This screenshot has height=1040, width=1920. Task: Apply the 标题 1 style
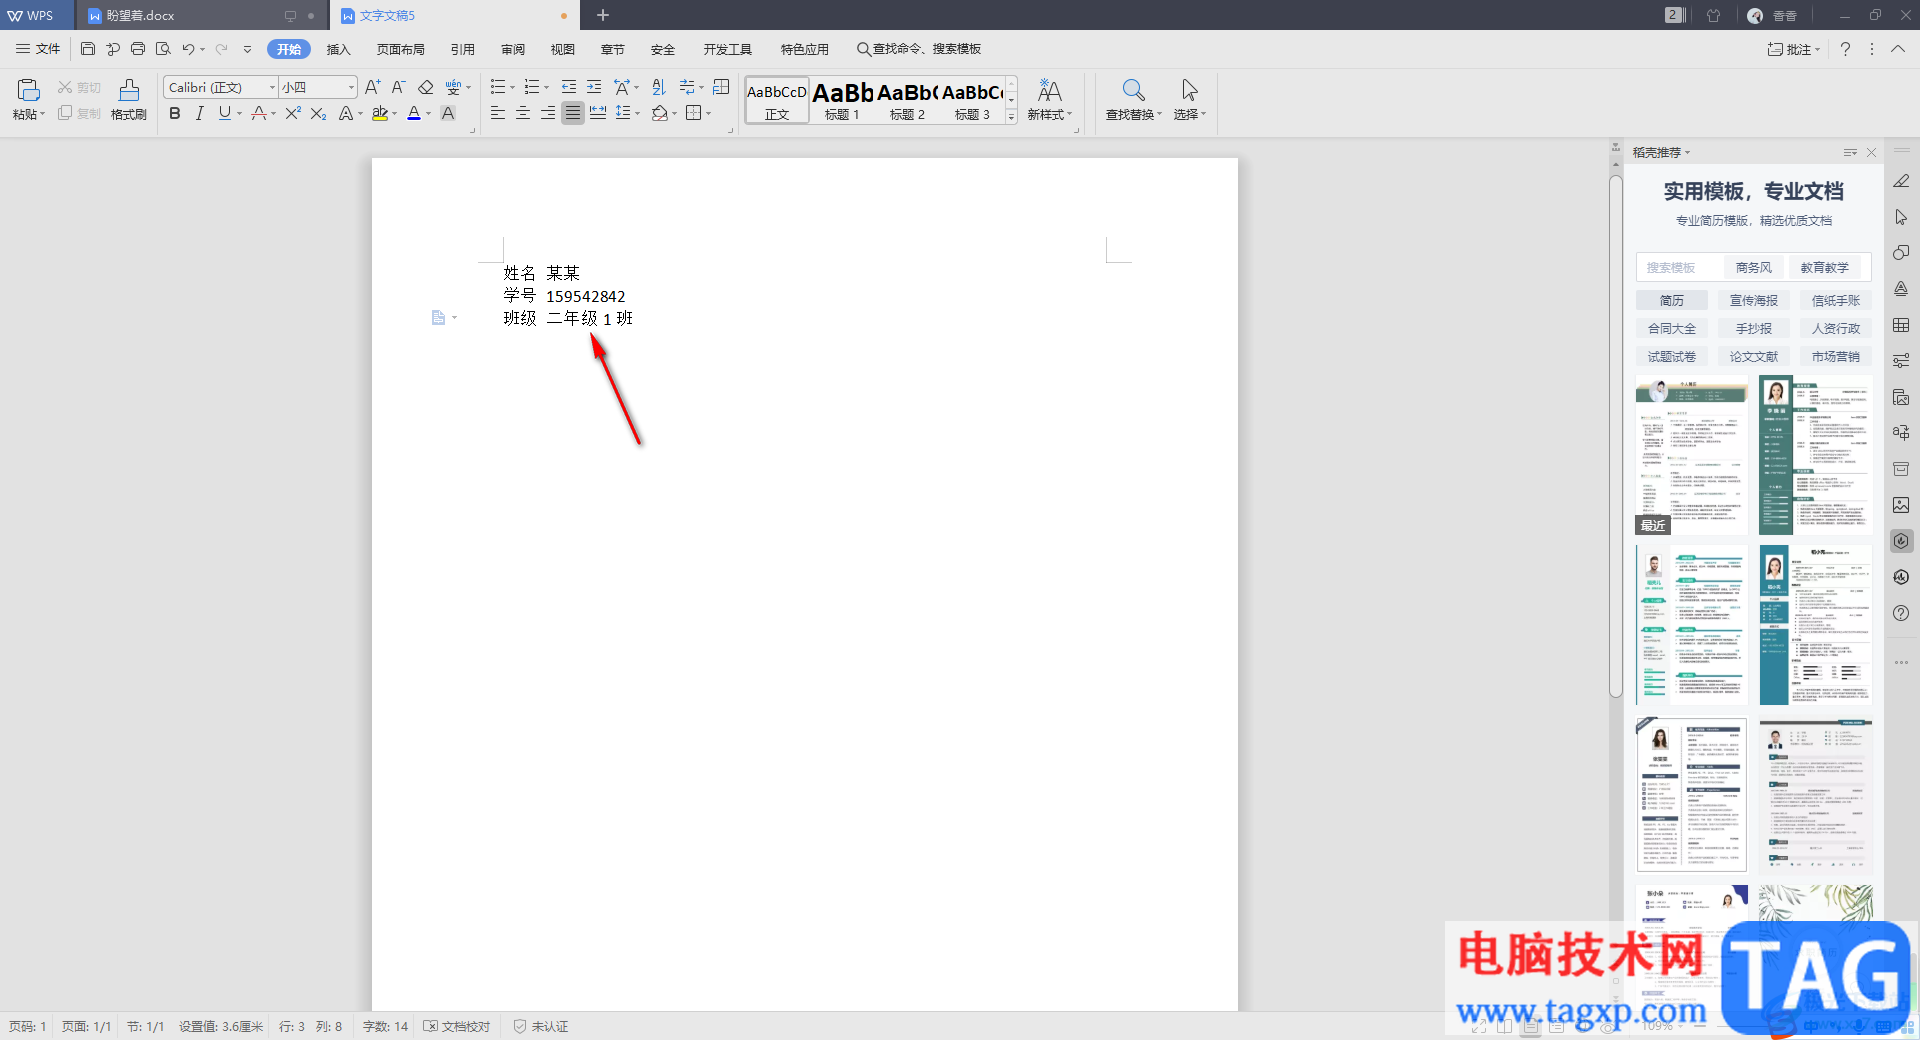point(842,101)
